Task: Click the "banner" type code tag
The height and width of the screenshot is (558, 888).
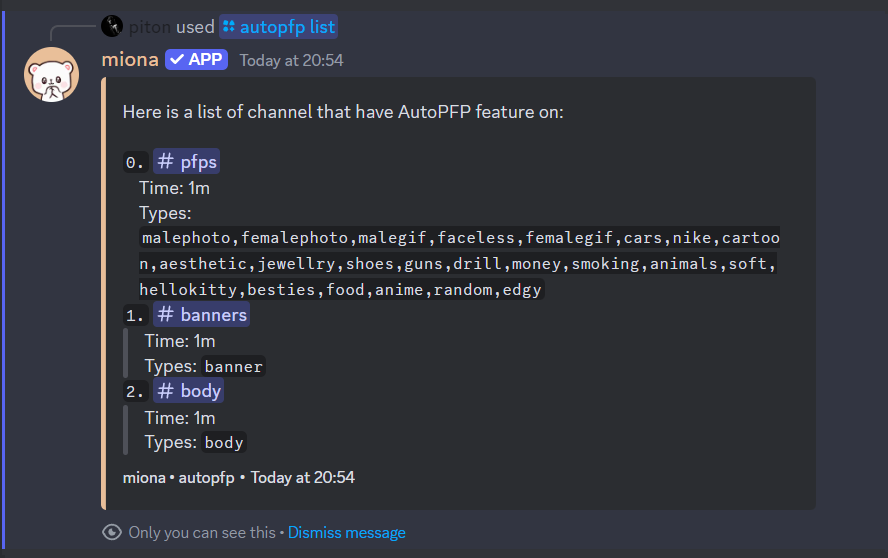Action: (233, 367)
